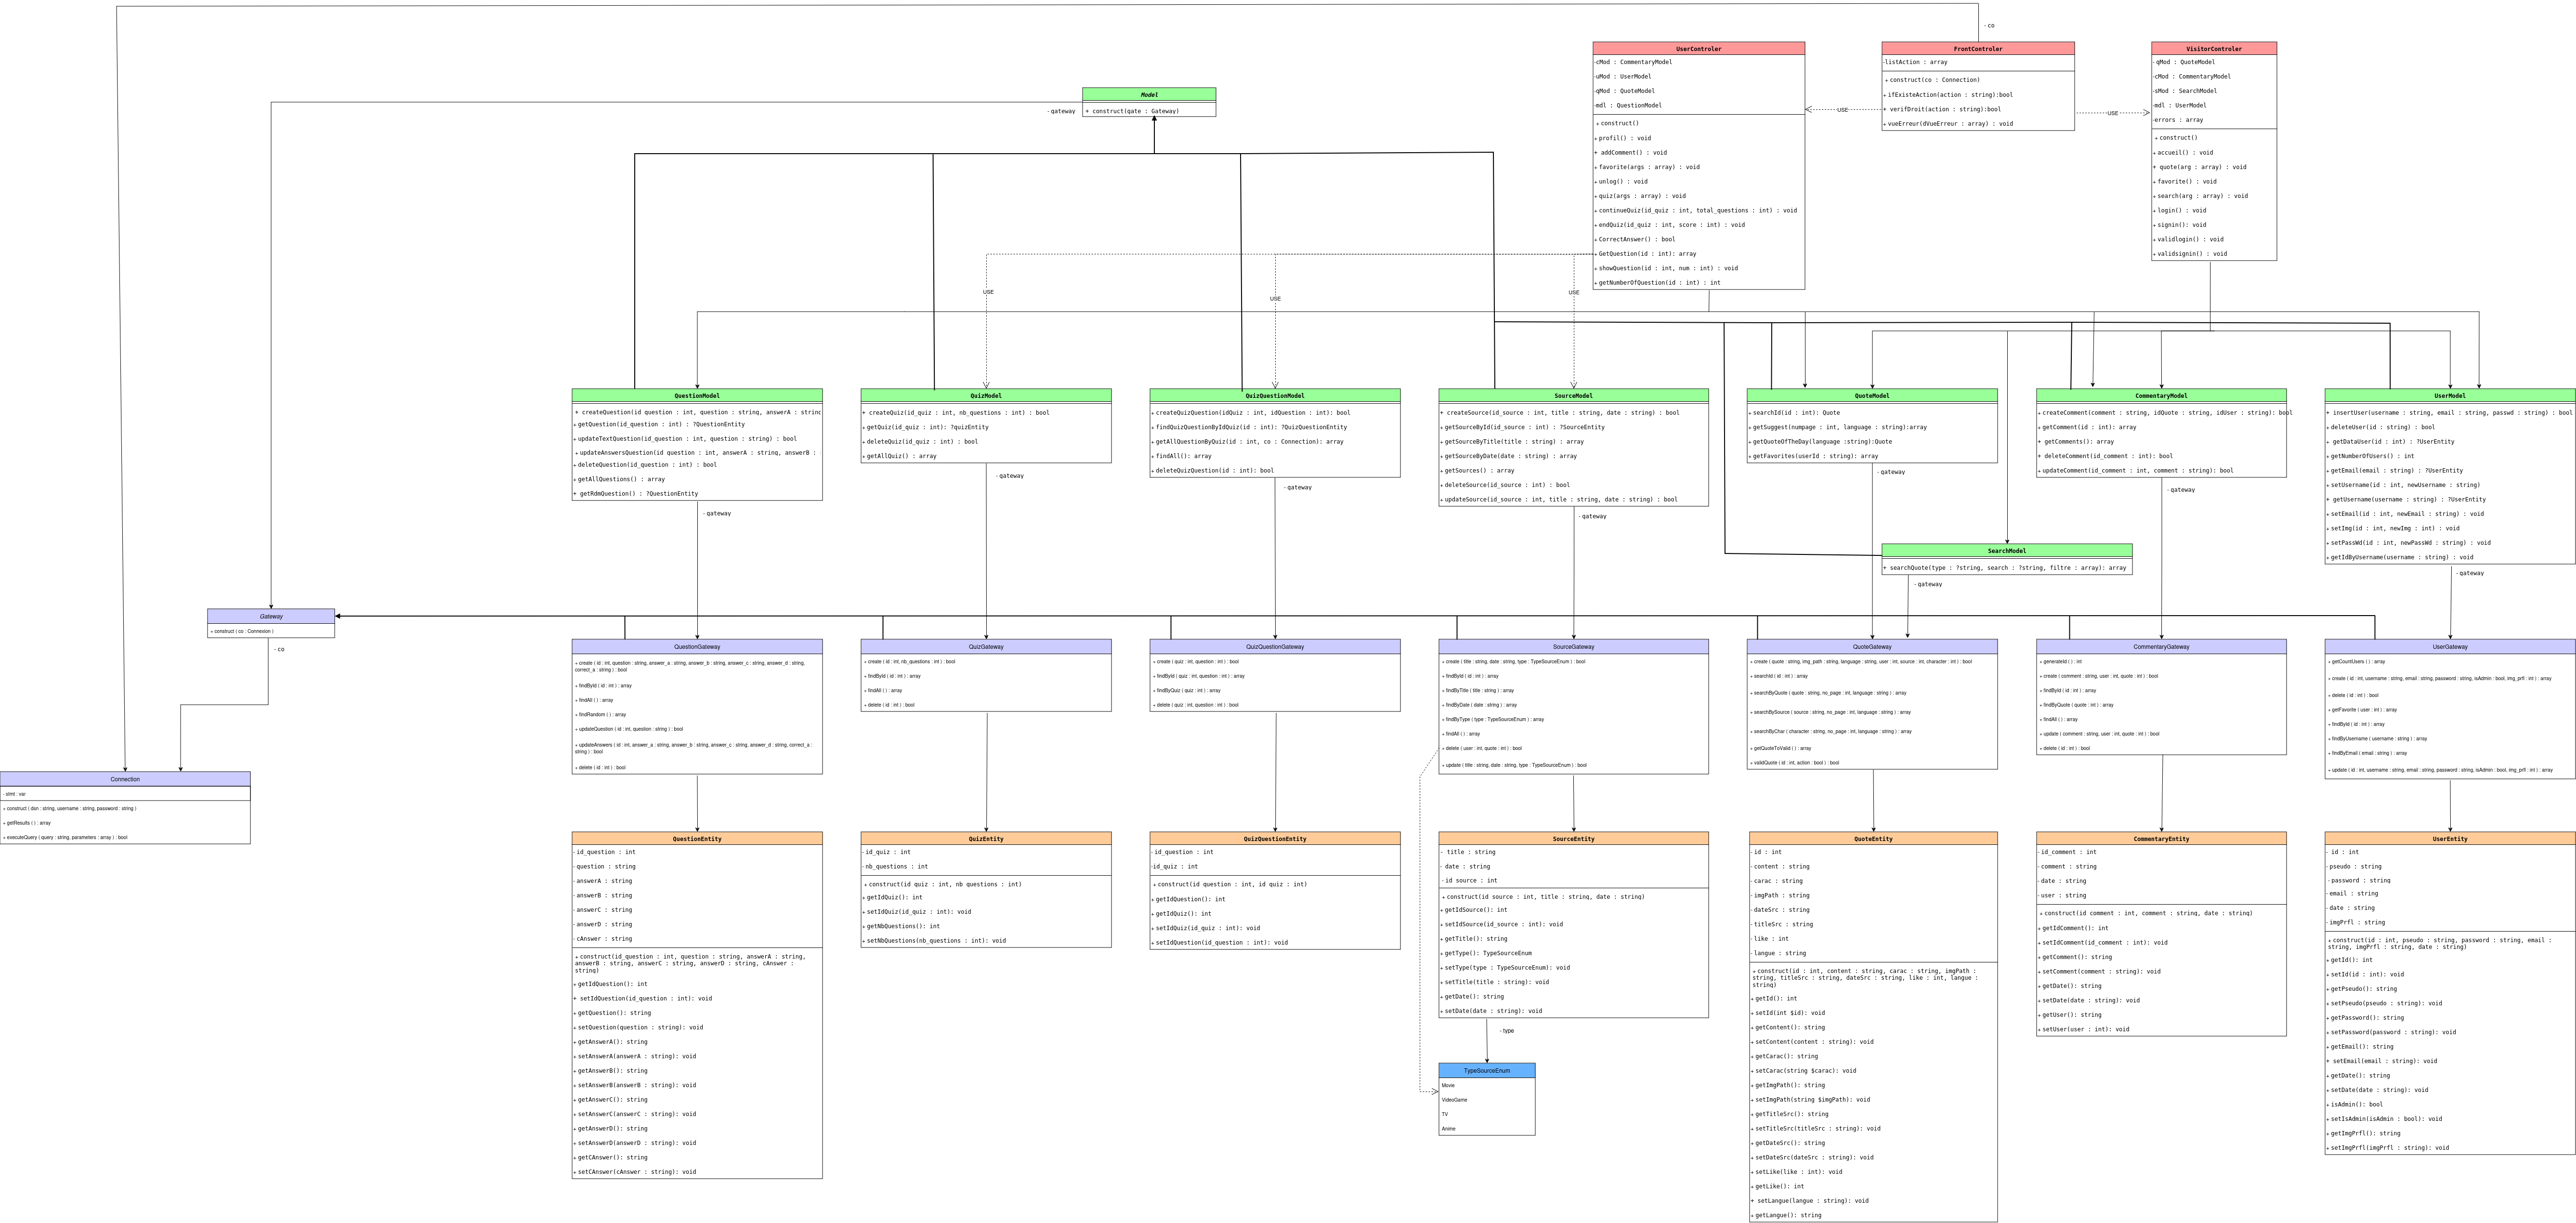2576x1223 pixels.
Task: Select the QuoteEntity class header
Action: pyautogui.click(x=1873, y=839)
